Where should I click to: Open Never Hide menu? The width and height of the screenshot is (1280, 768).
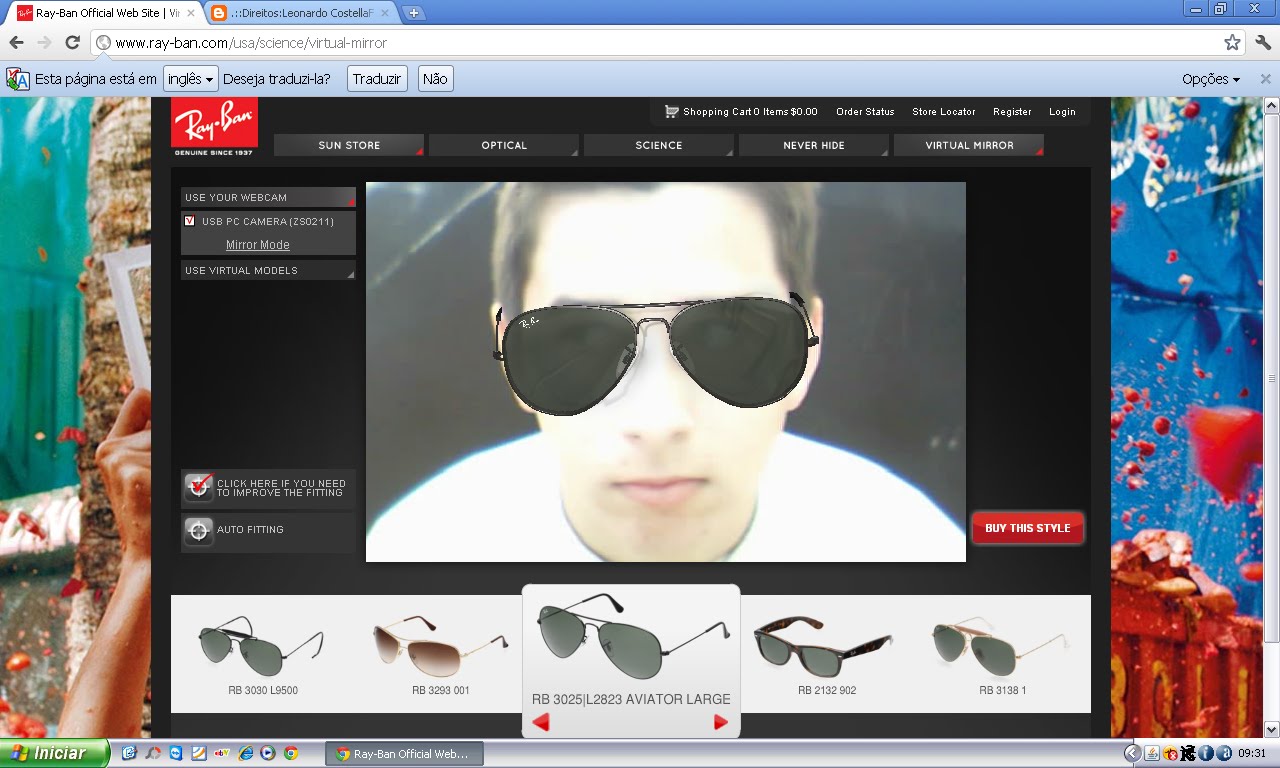click(814, 145)
